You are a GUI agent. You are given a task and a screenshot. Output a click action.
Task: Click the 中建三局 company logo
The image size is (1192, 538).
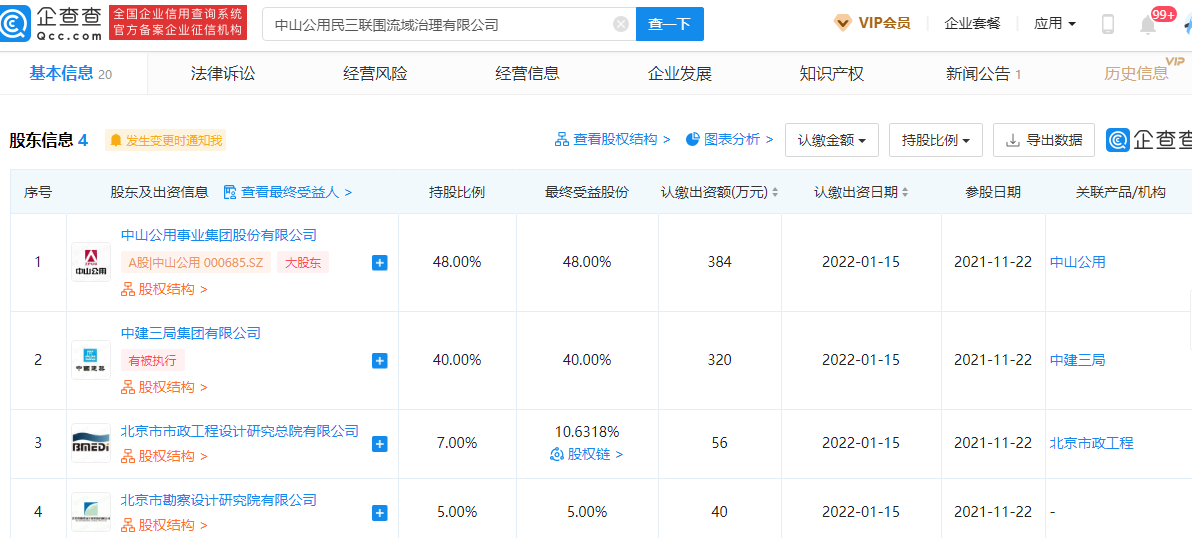coord(91,360)
